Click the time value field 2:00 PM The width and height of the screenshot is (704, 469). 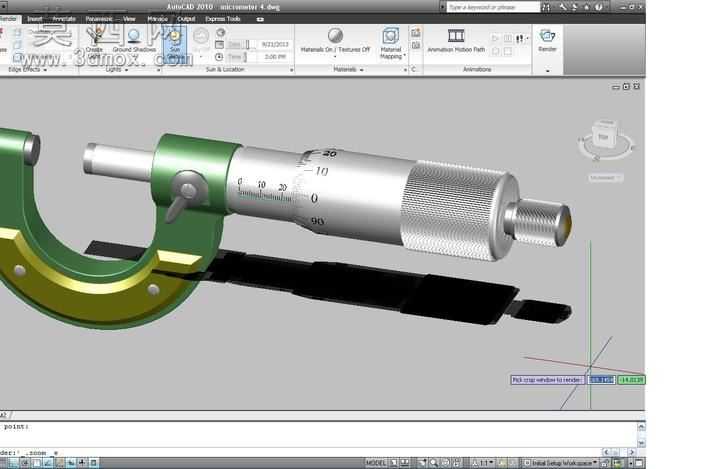275,57
